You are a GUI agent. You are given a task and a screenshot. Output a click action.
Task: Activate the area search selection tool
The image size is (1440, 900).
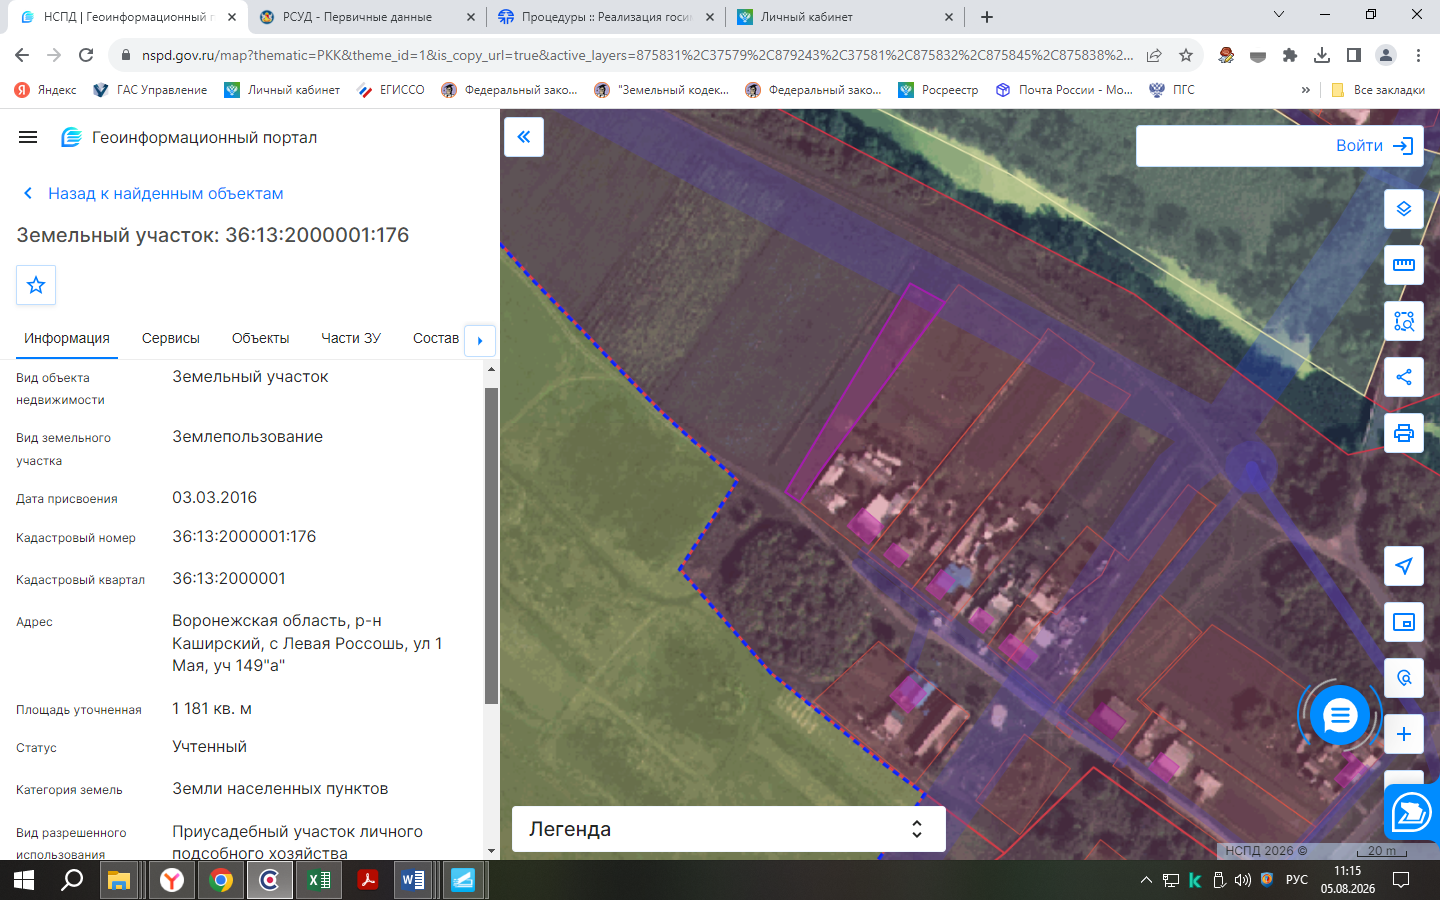pyautogui.click(x=1404, y=321)
